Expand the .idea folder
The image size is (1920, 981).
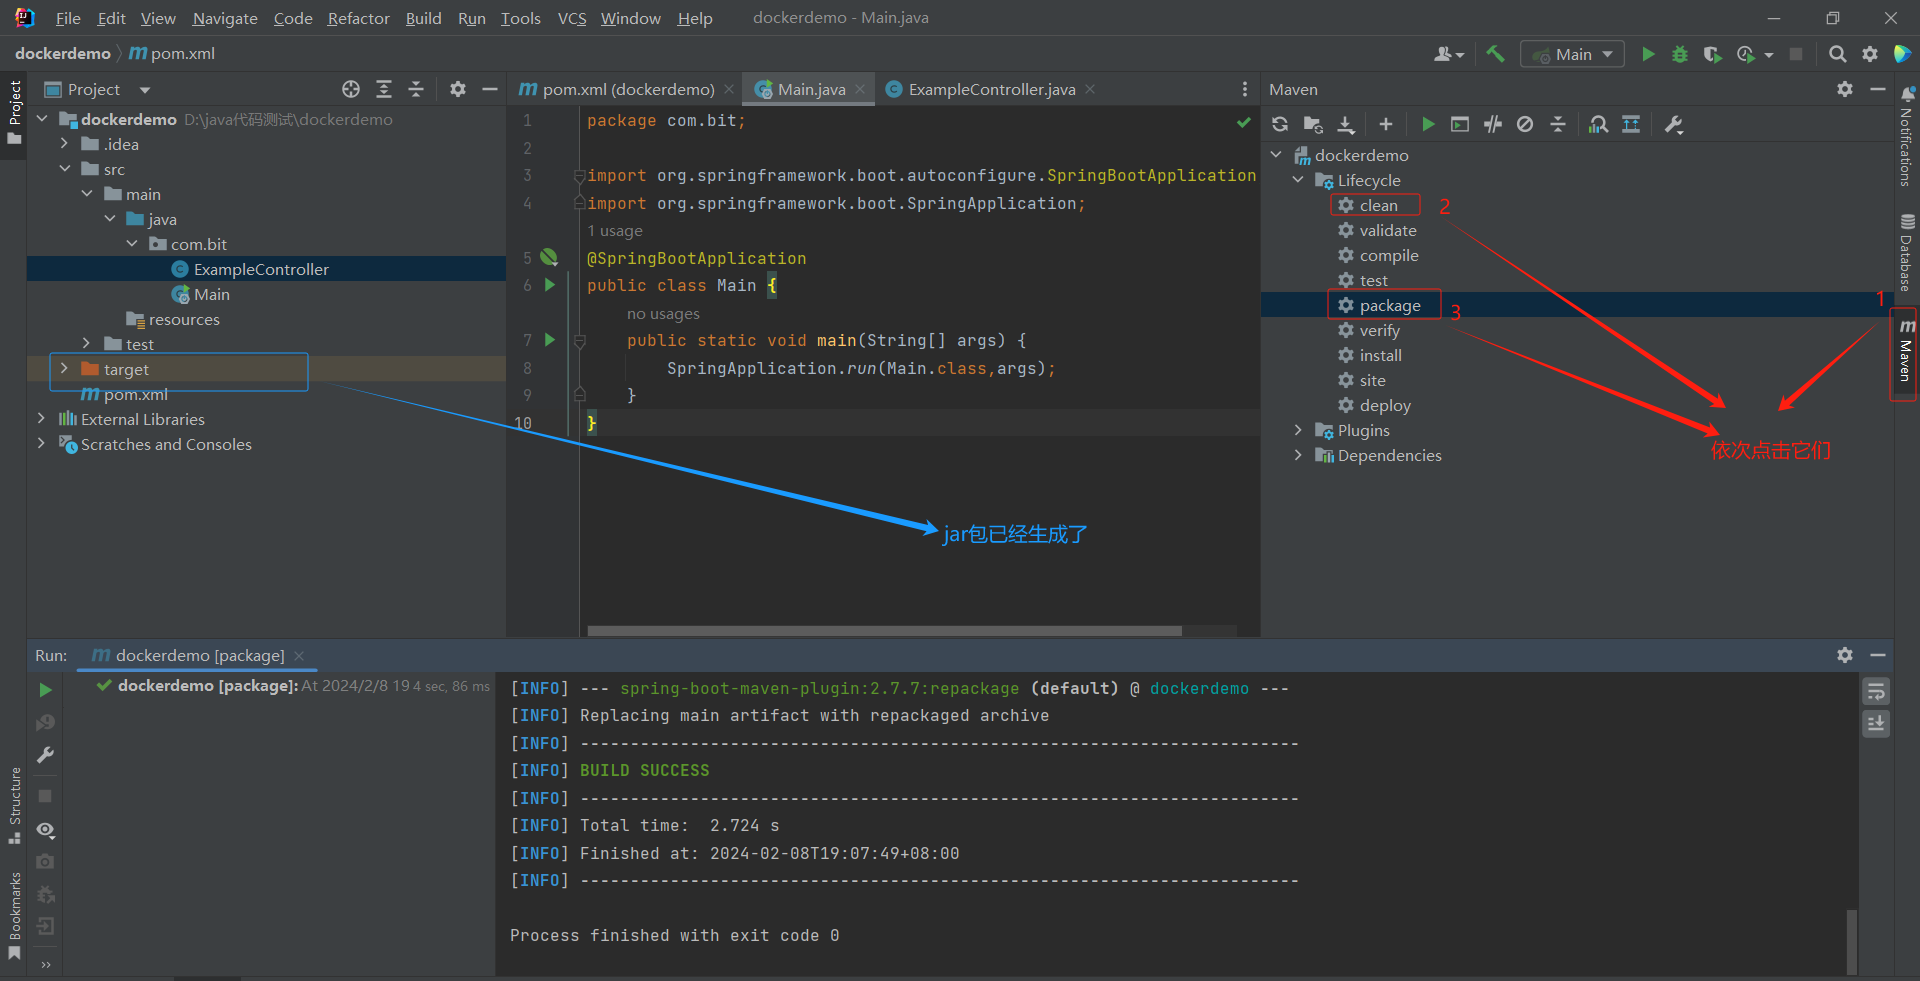tap(65, 143)
